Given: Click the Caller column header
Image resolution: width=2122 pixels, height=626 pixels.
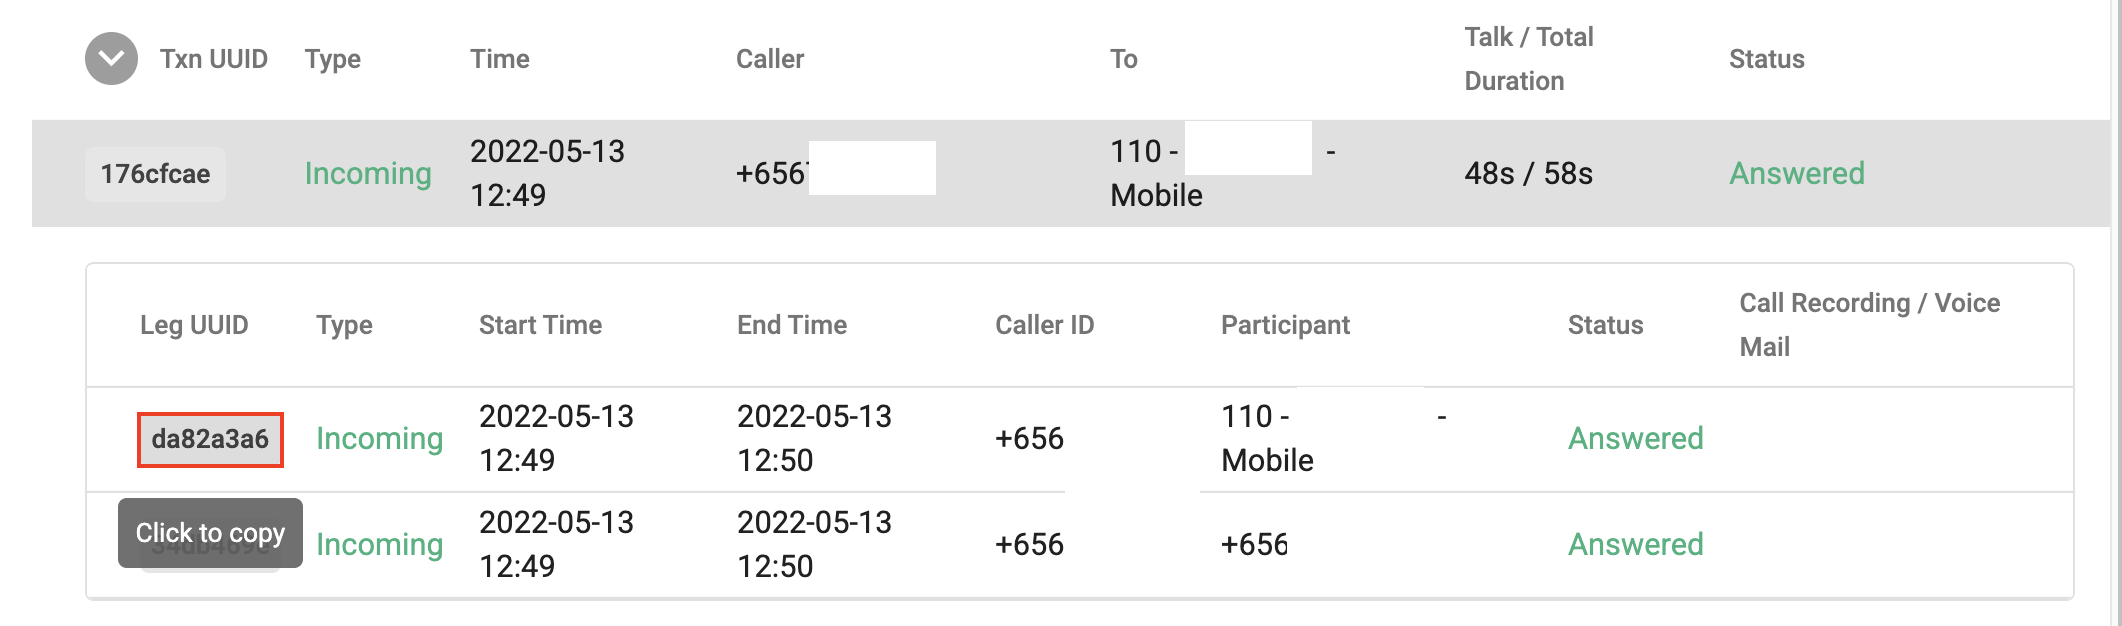Looking at the screenshot, I should coord(770,59).
